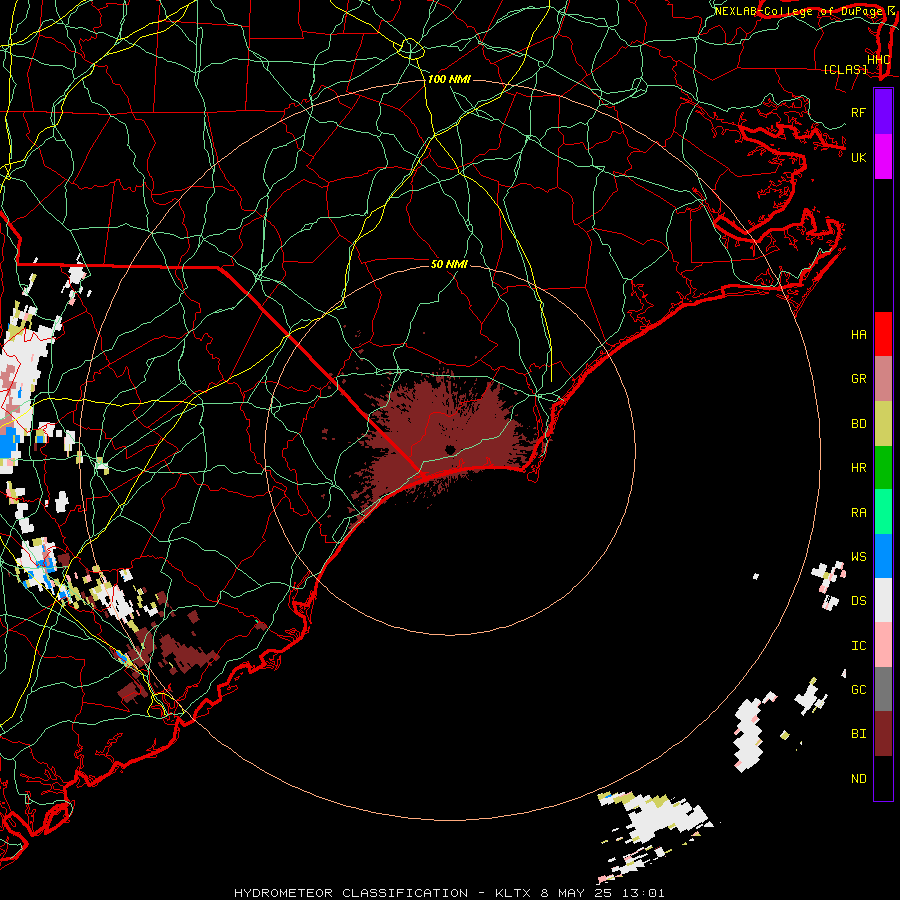Click the 8 MAY 25 date text

[x=576, y=893]
